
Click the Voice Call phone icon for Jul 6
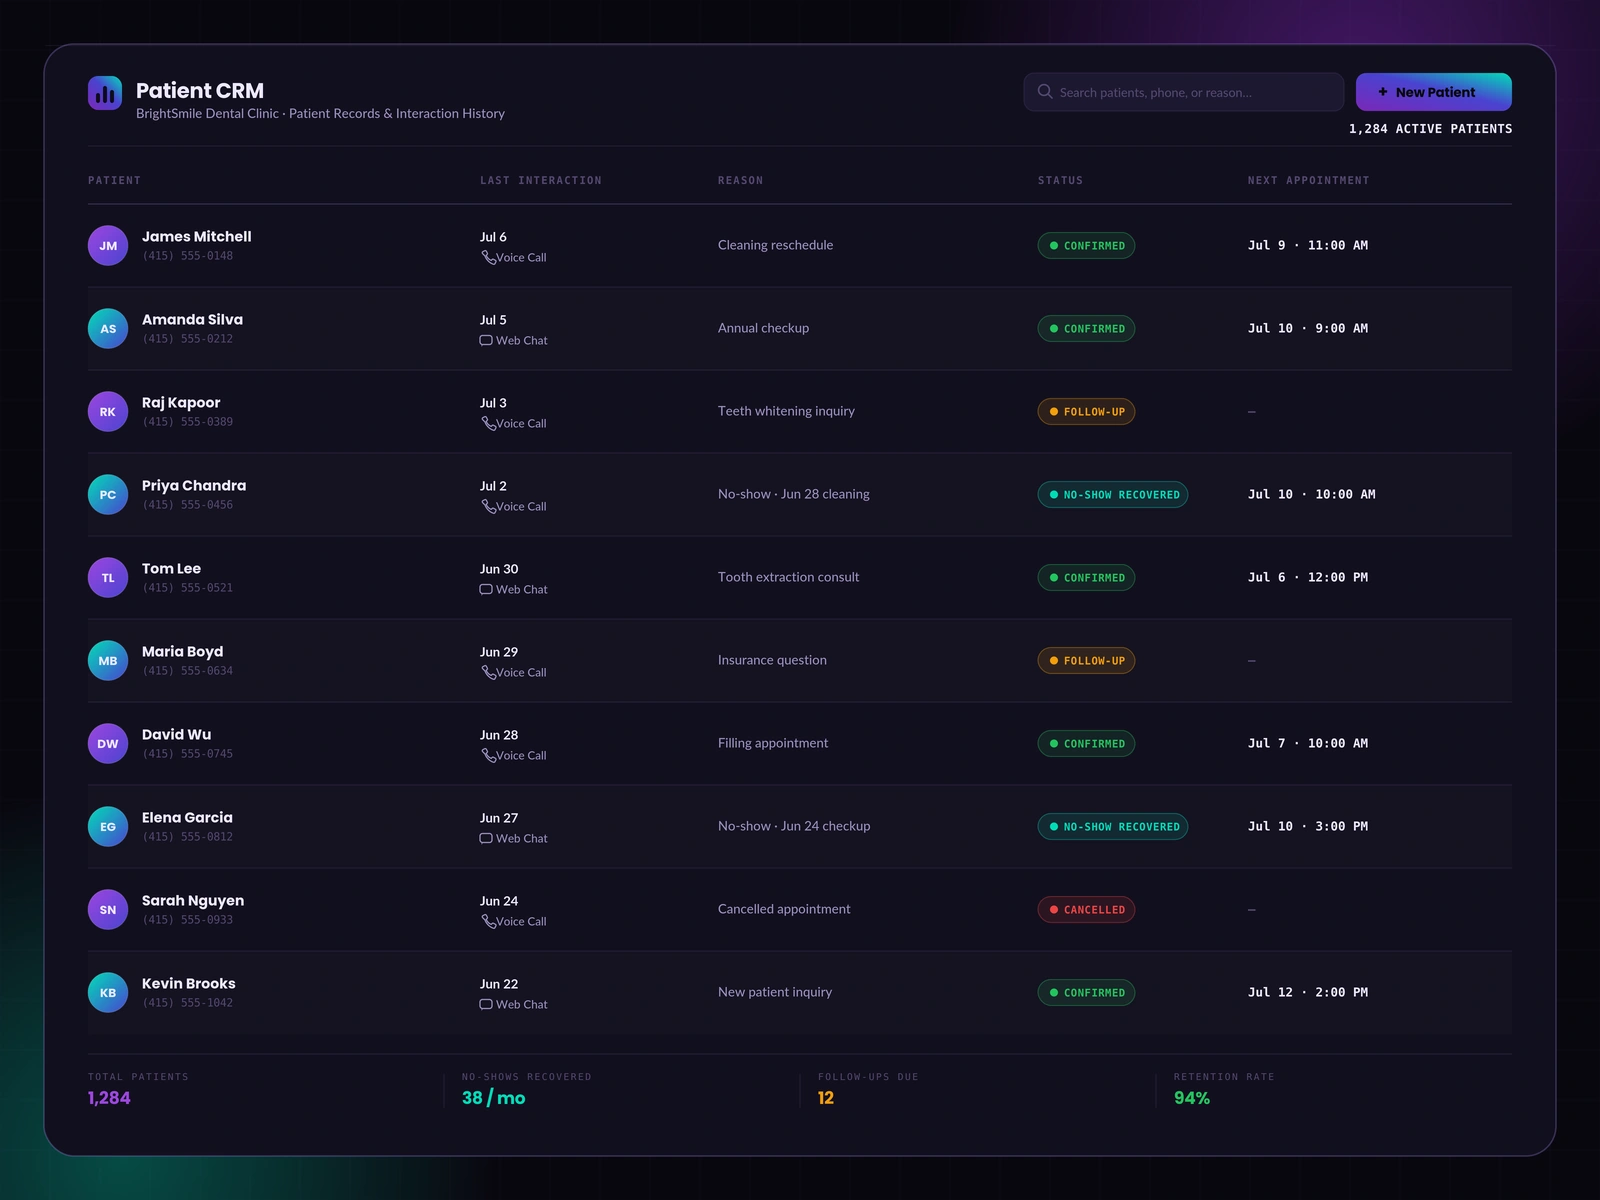(488, 258)
